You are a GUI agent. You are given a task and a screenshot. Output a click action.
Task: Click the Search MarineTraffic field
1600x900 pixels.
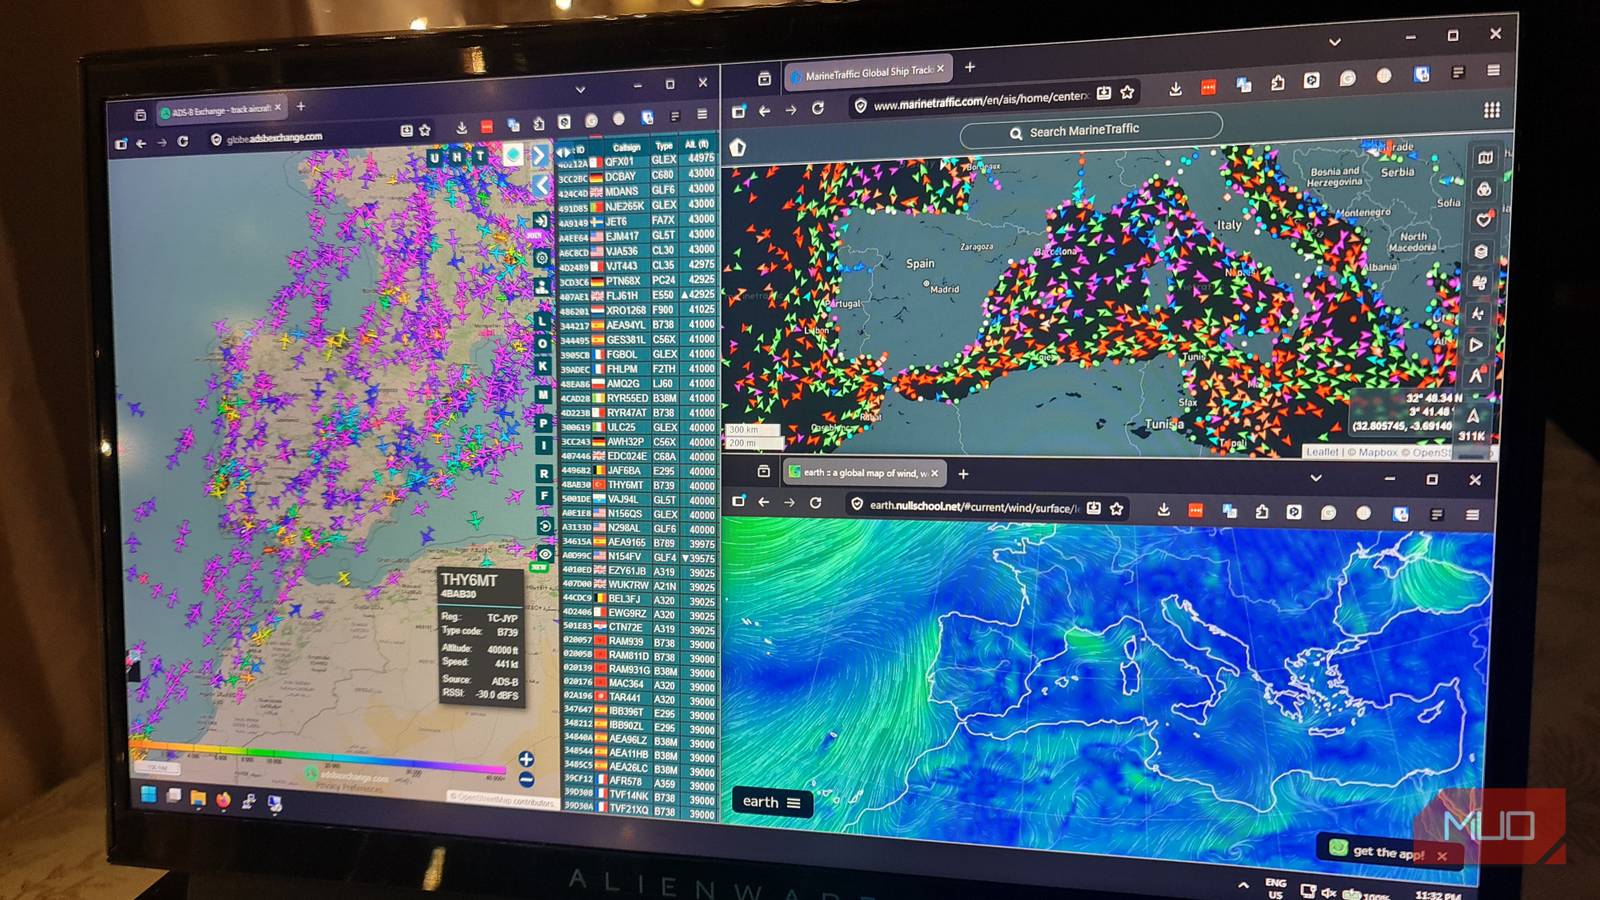coord(1090,130)
